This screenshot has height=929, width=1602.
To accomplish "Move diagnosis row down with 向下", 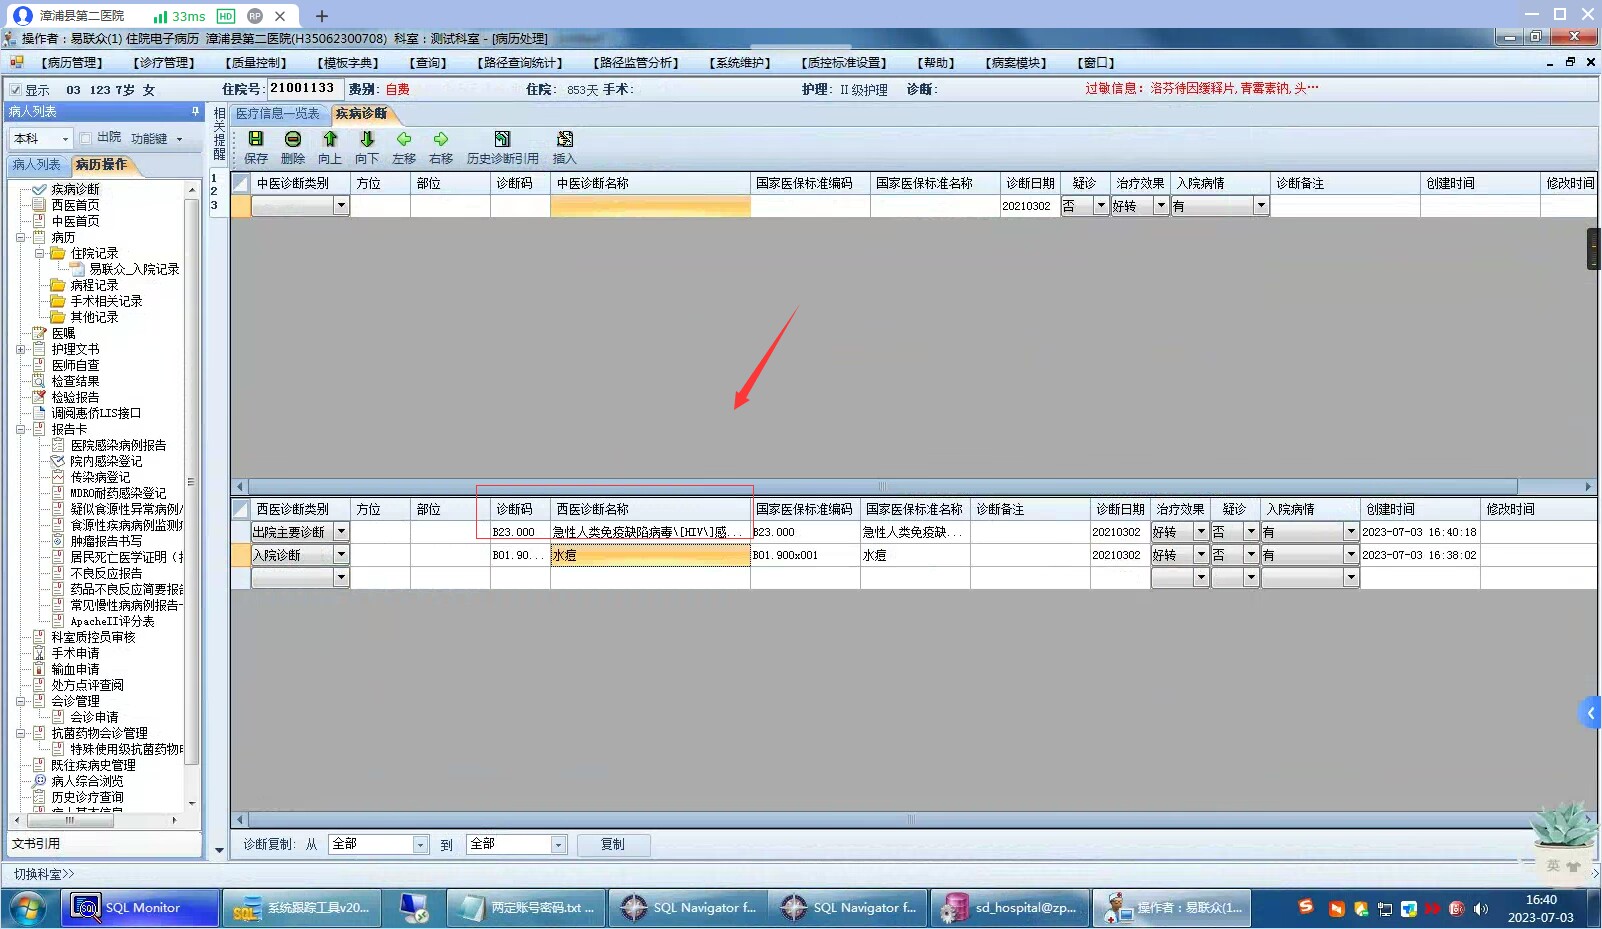I will (x=367, y=139).
